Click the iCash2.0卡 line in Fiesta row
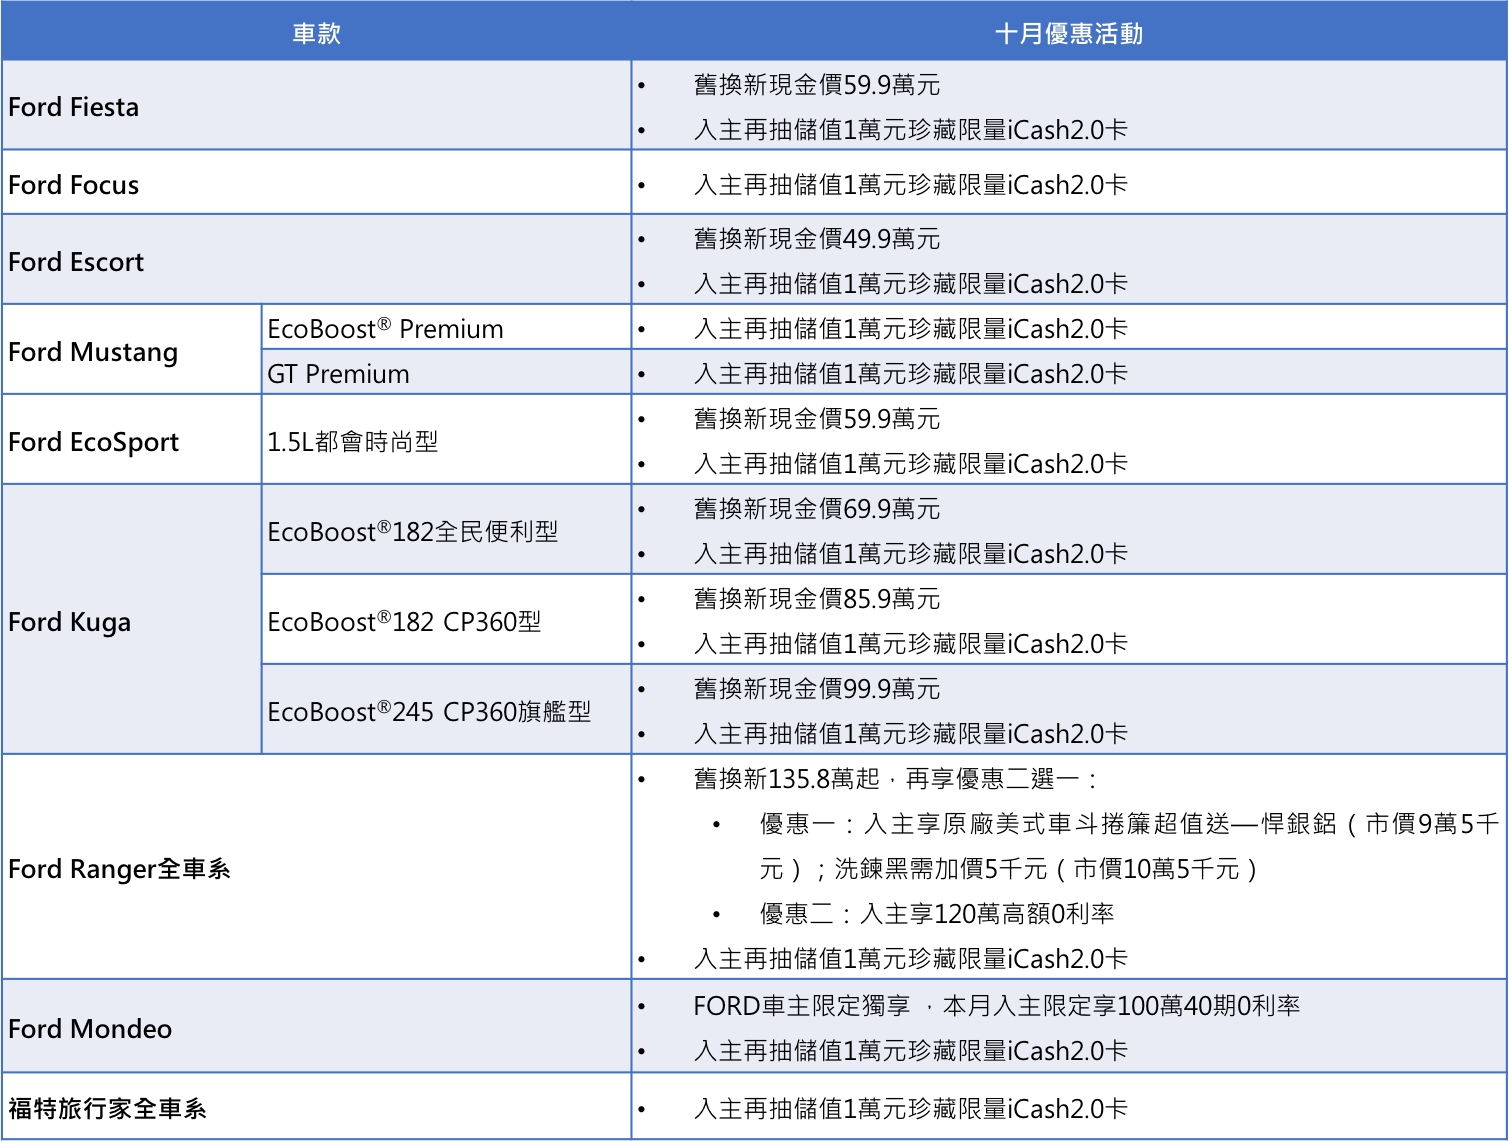Image resolution: width=1509 pixels, height=1142 pixels. point(911,130)
